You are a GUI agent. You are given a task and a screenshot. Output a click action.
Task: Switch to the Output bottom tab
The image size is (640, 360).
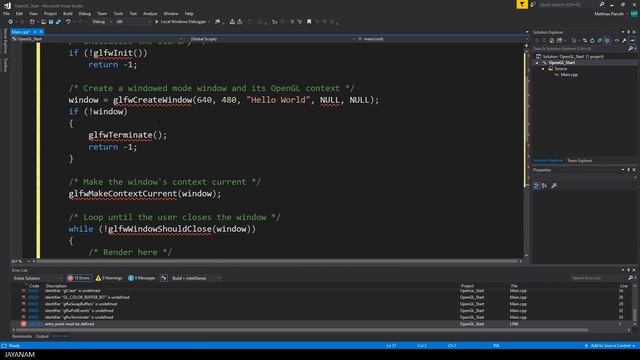click(x=42, y=336)
